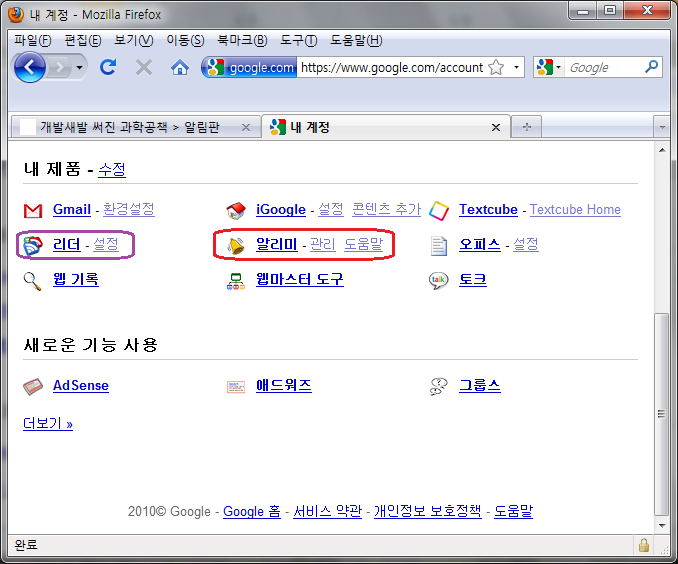Click the 개인정보 보호정책 footer link
This screenshot has height=564, width=678.
pos(428,511)
